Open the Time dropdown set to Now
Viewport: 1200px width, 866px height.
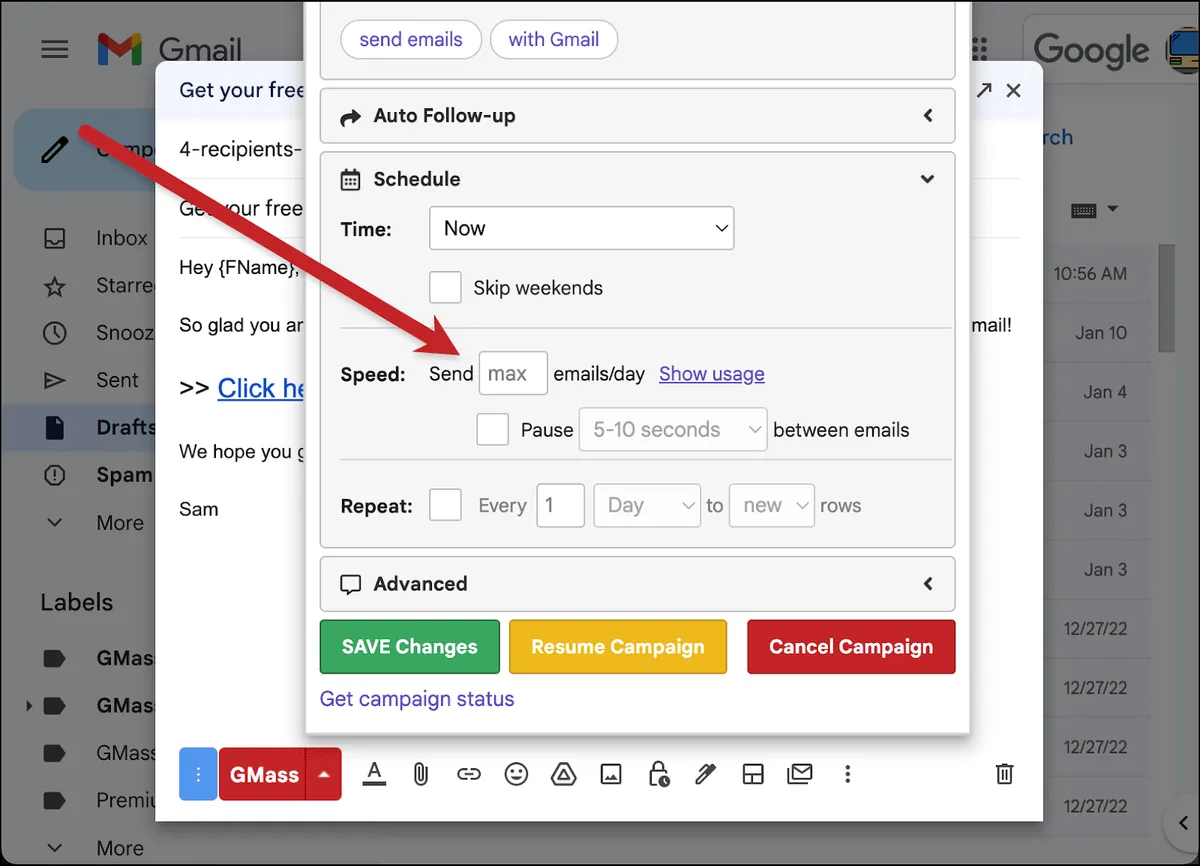coord(582,228)
